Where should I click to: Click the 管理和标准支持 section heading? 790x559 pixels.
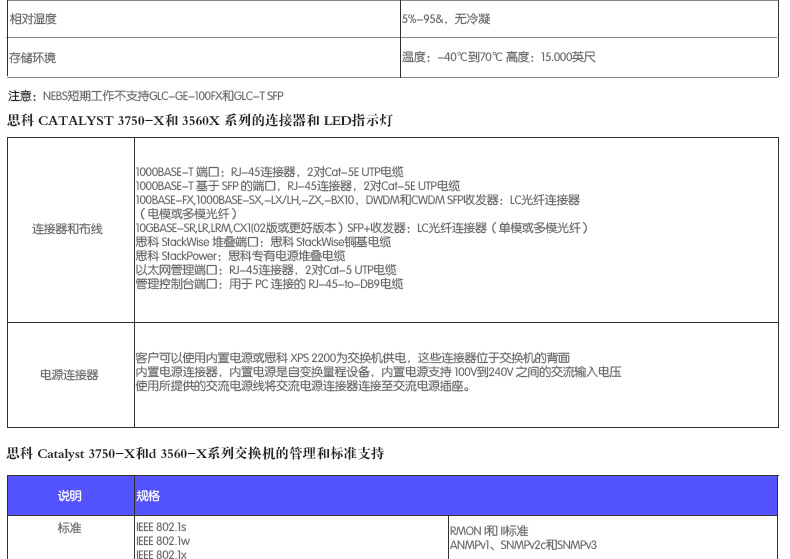[x=195, y=453]
